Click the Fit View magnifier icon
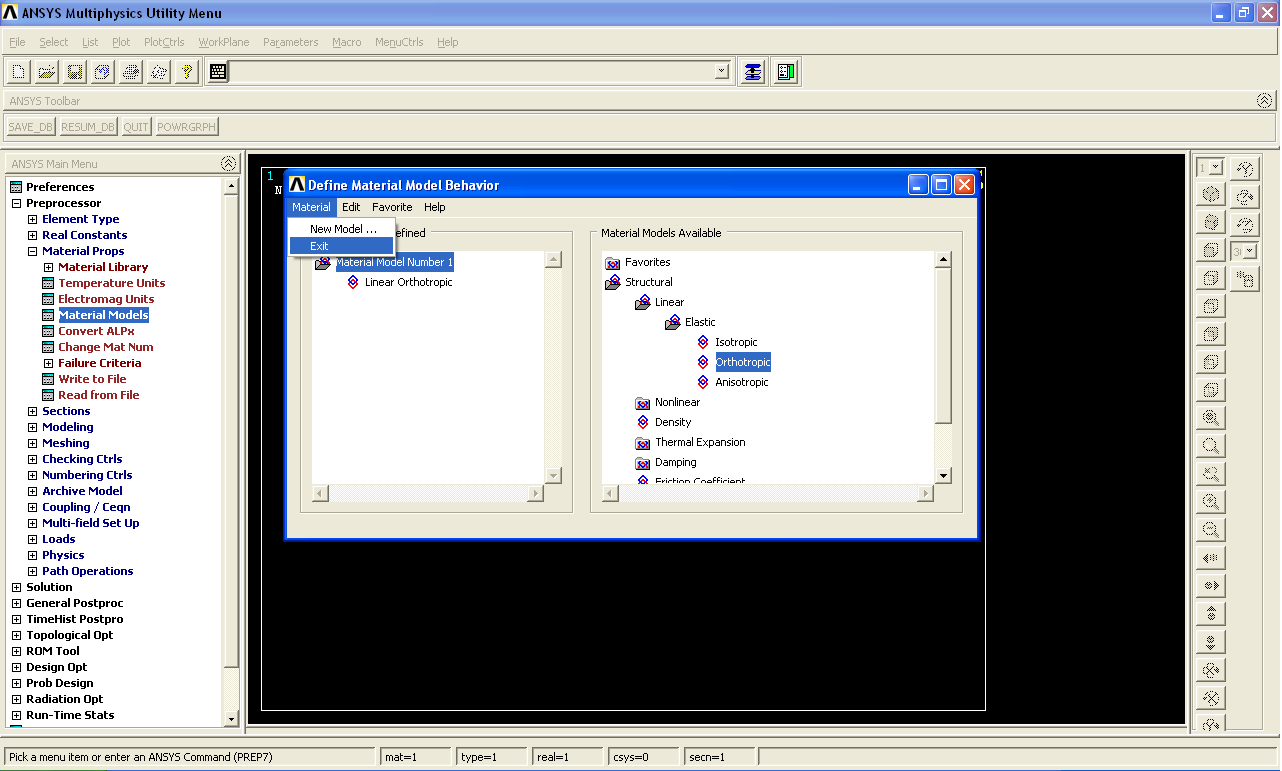The image size is (1282, 771). pos(1211,418)
